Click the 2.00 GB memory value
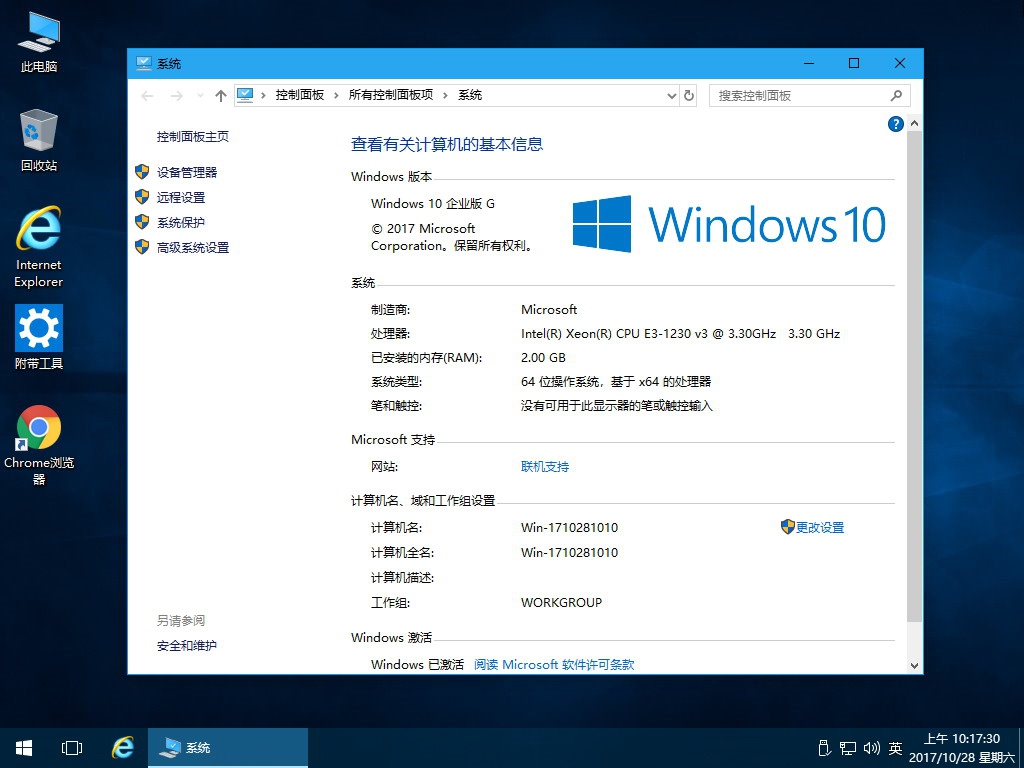The width and height of the screenshot is (1024, 768). (543, 358)
